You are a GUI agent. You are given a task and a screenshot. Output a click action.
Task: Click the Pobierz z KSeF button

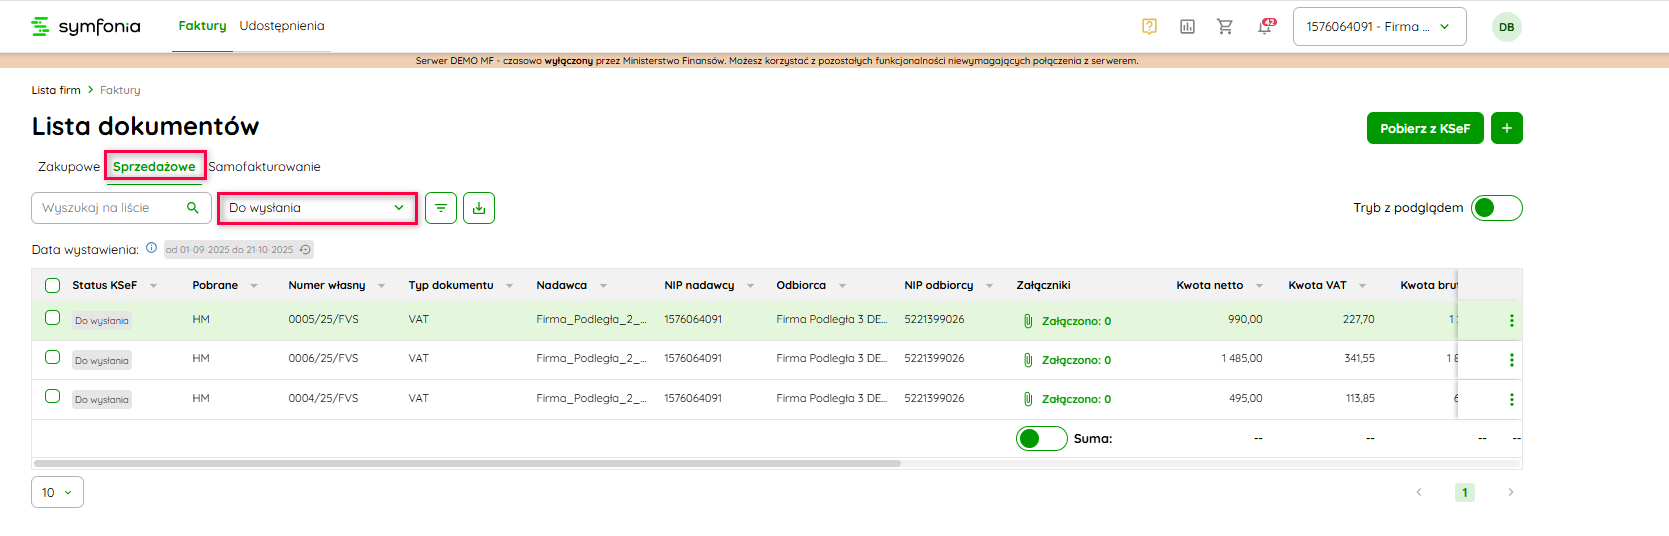coord(1424,128)
